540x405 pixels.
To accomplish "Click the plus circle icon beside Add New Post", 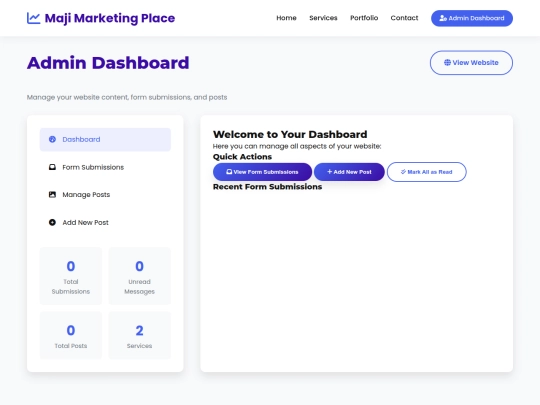I will point(52,222).
